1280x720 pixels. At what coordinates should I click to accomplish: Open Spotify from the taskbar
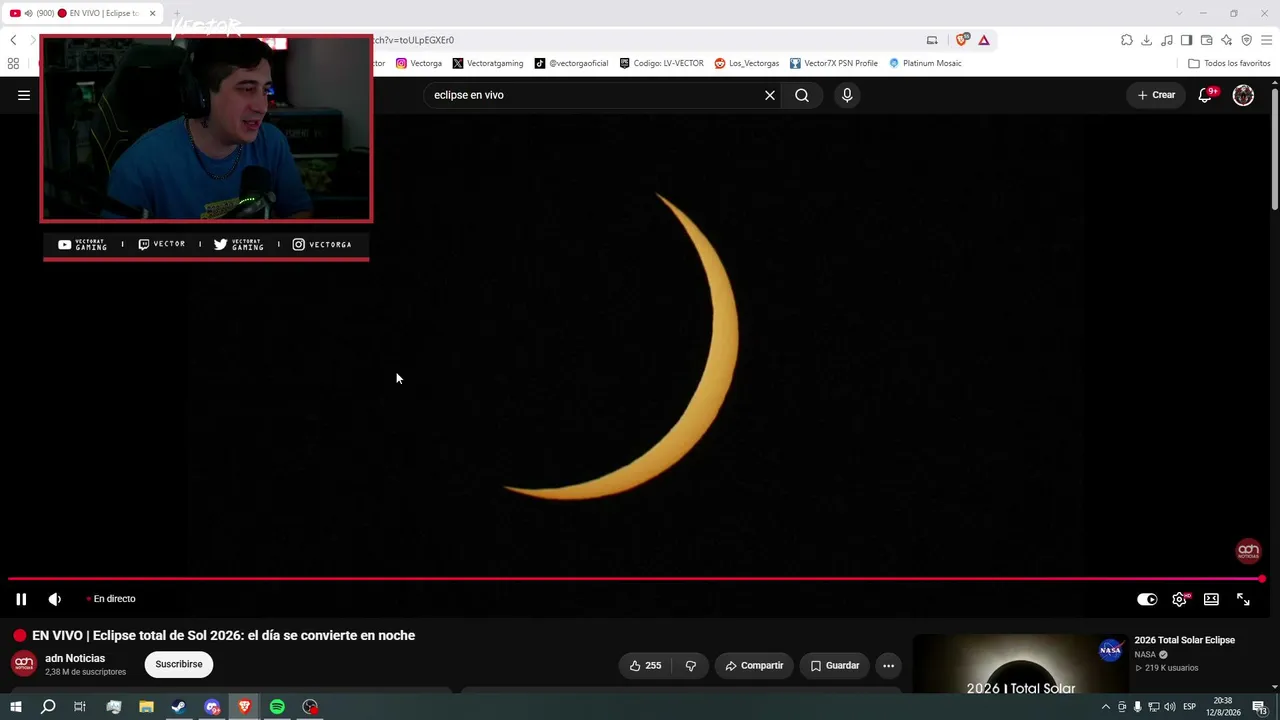point(277,707)
